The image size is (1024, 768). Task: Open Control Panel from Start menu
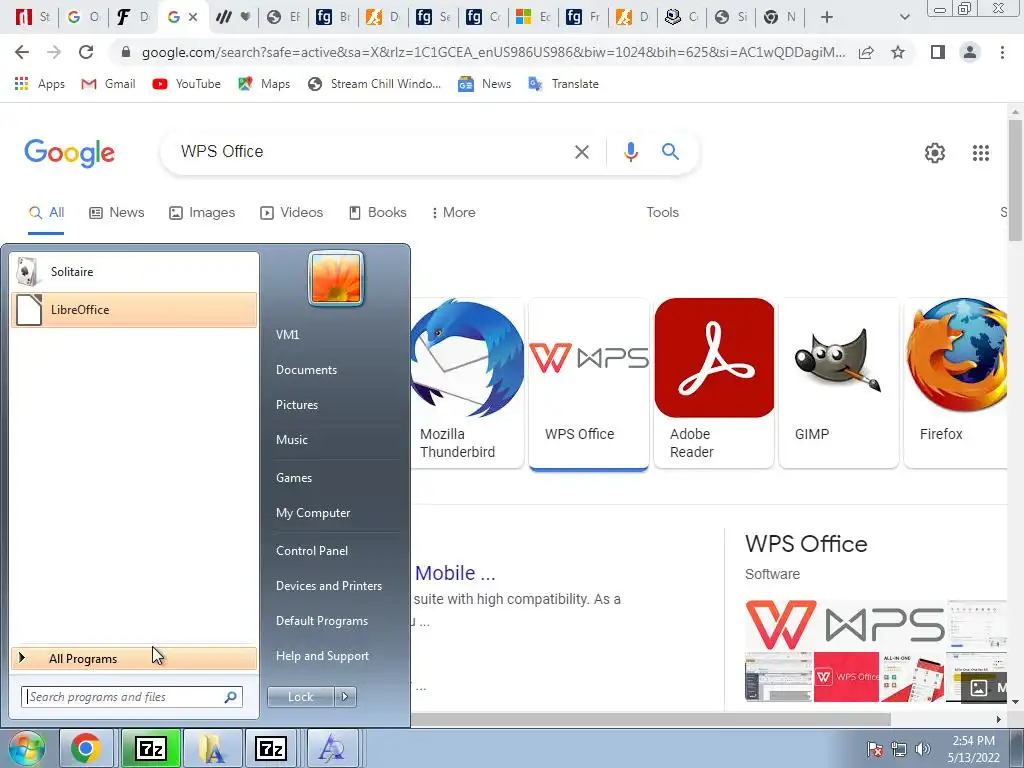pos(312,551)
